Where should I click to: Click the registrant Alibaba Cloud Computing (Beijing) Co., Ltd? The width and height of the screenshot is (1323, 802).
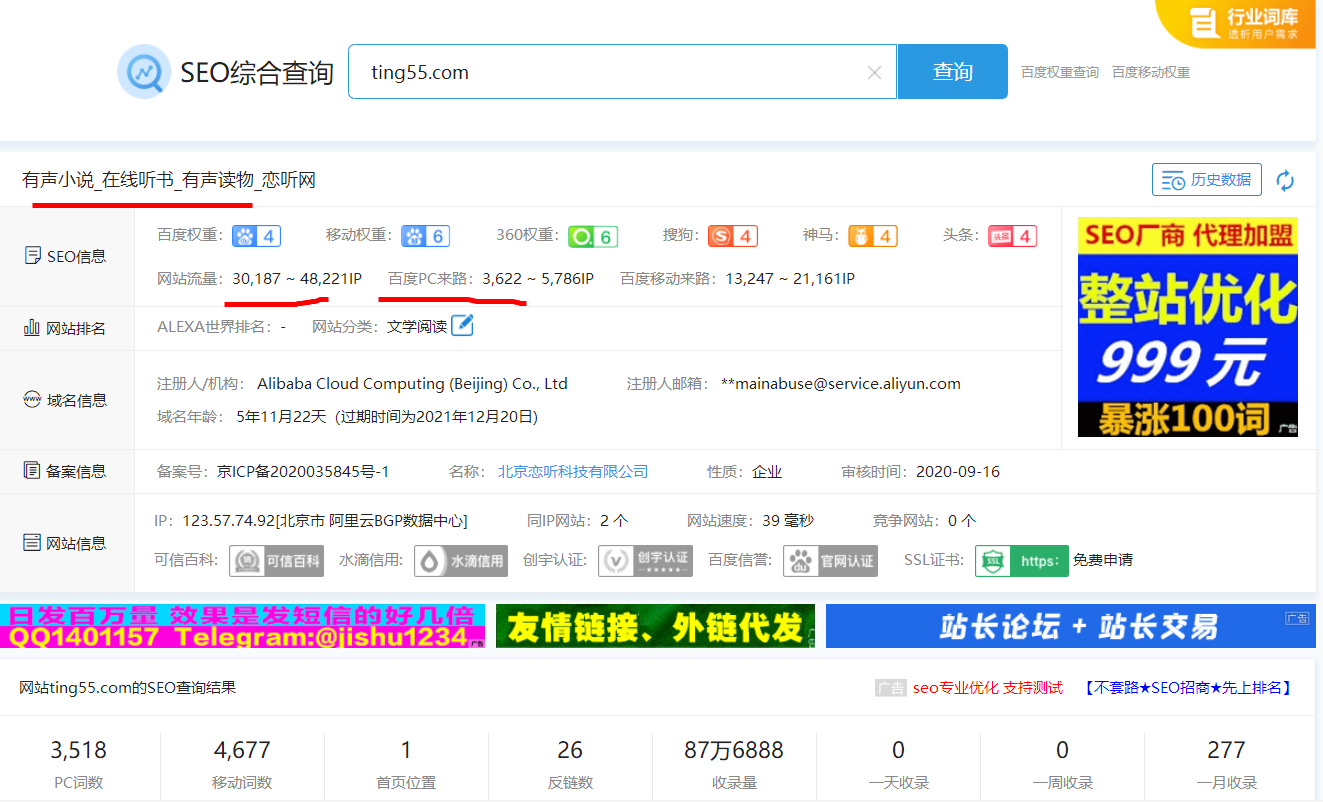[x=412, y=383]
